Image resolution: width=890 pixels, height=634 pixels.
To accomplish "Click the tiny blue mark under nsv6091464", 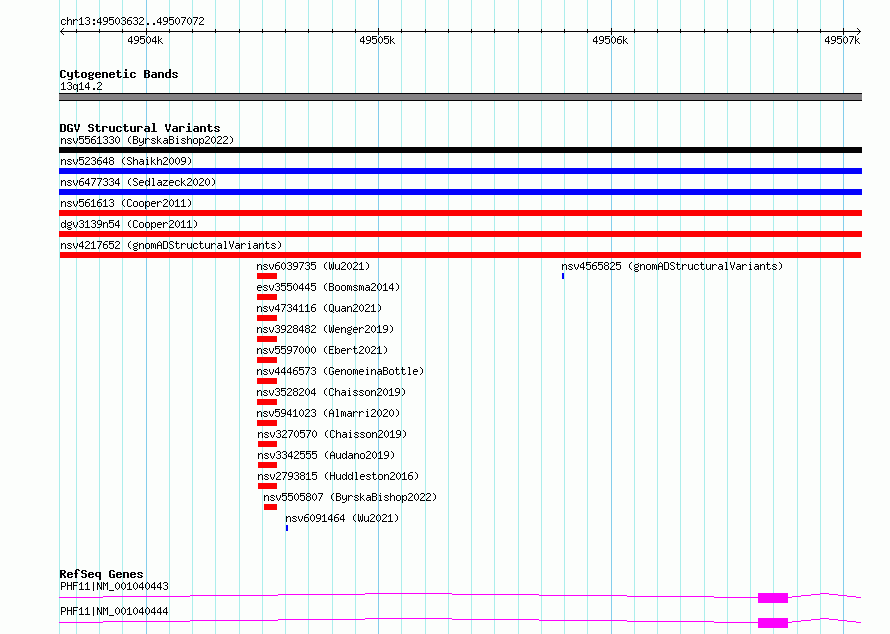I will click(287, 528).
